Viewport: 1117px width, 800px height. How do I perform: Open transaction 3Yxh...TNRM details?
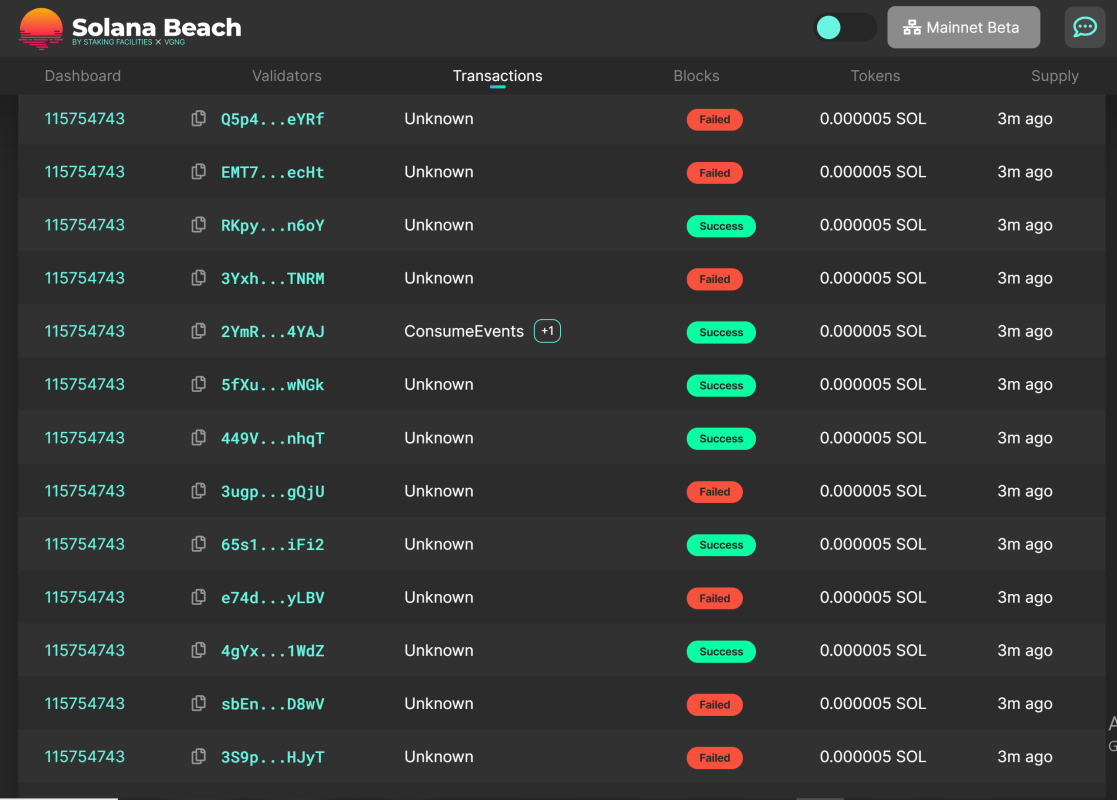(x=272, y=278)
